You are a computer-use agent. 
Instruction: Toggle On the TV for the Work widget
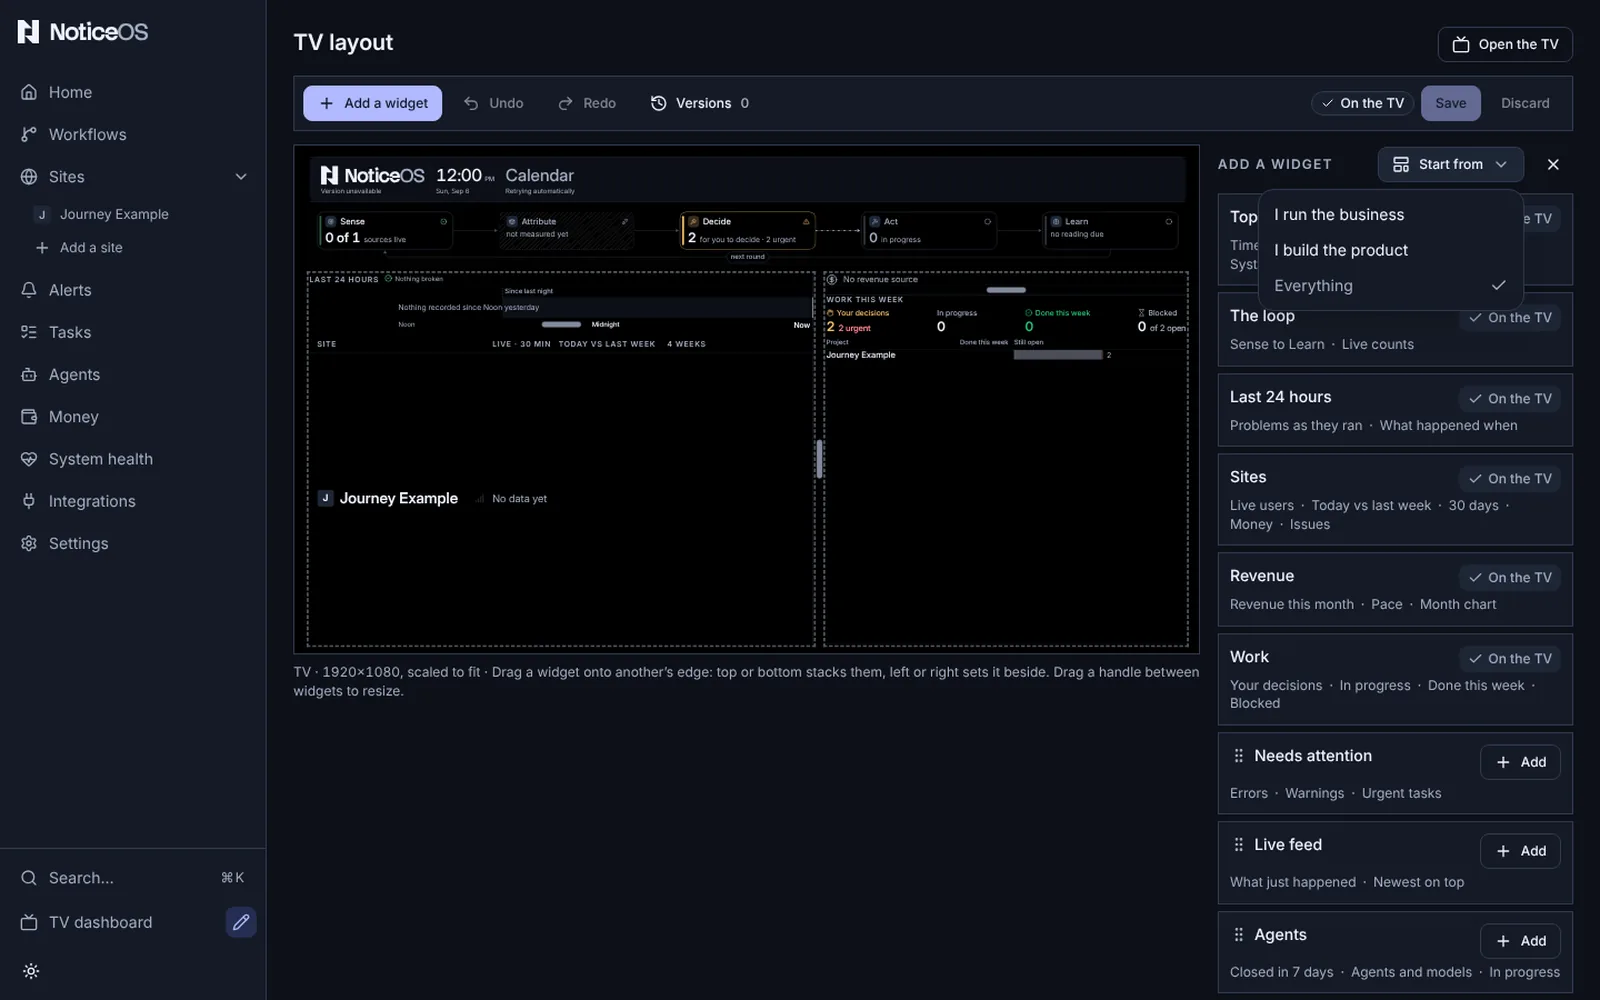[1510, 658]
